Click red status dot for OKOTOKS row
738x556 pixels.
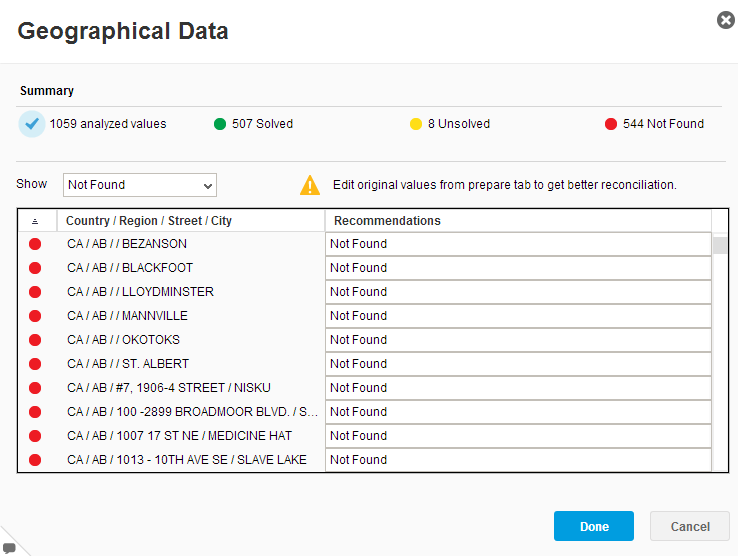point(35,340)
